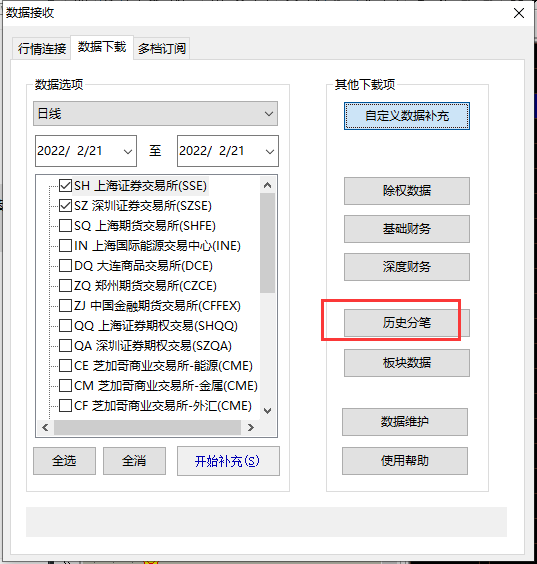The height and width of the screenshot is (564, 537).
Task: Expand the start date picker dropdown arrow
Action: pos(127,151)
